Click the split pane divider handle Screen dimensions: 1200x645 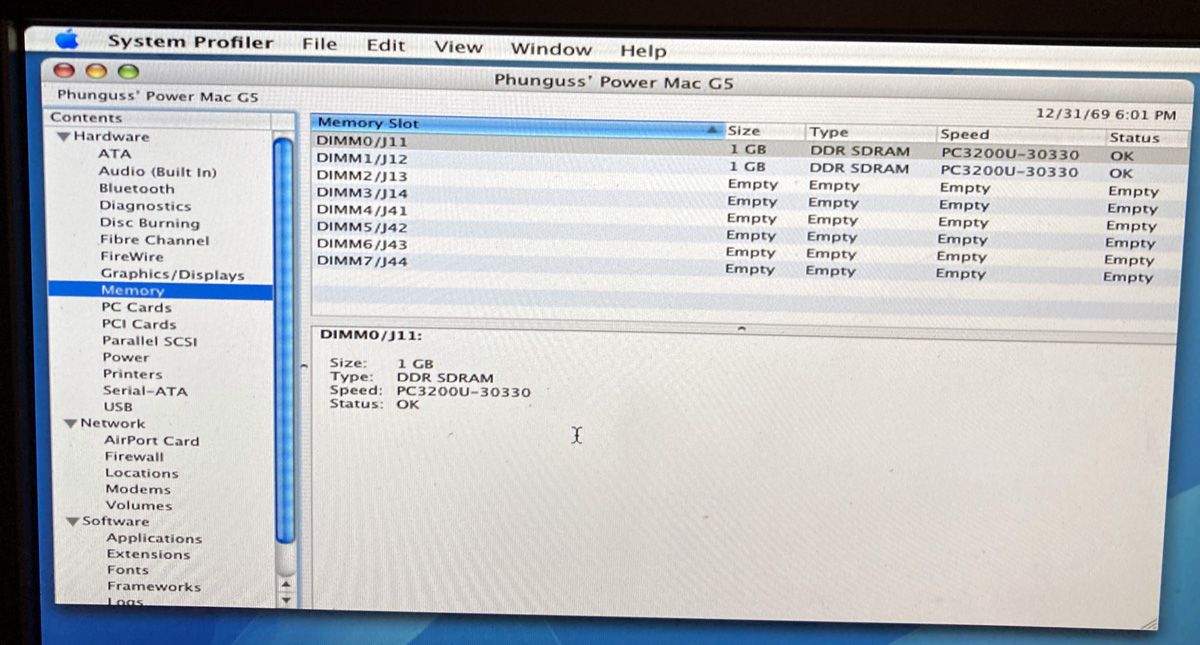[x=741, y=327]
